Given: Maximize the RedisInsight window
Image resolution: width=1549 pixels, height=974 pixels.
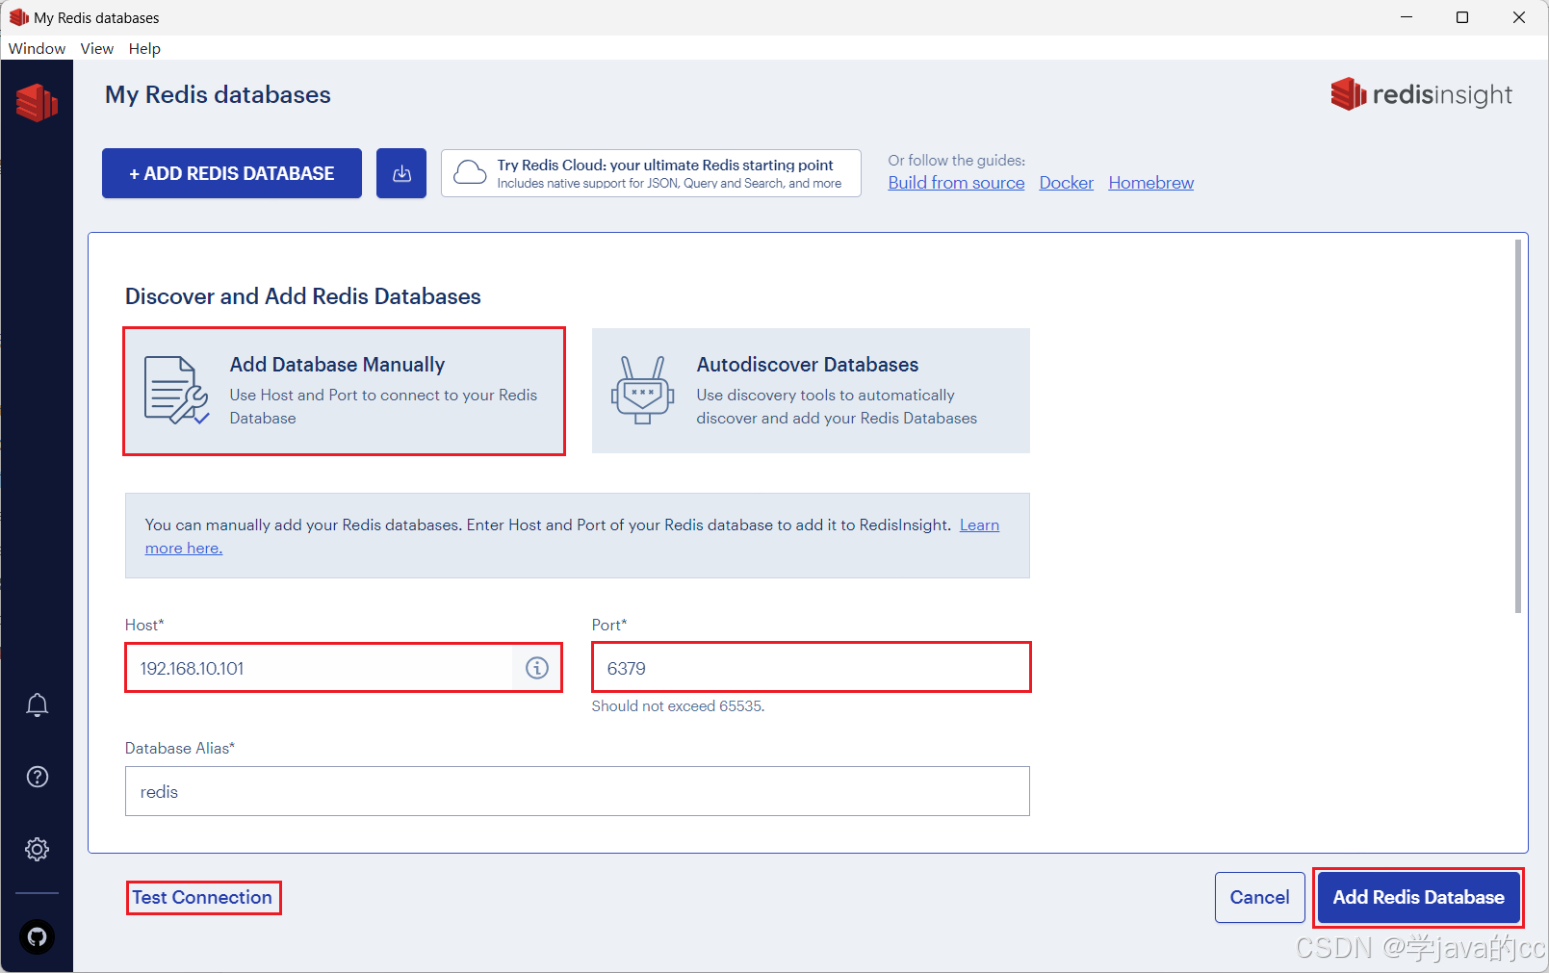Looking at the screenshot, I should click(1462, 17).
